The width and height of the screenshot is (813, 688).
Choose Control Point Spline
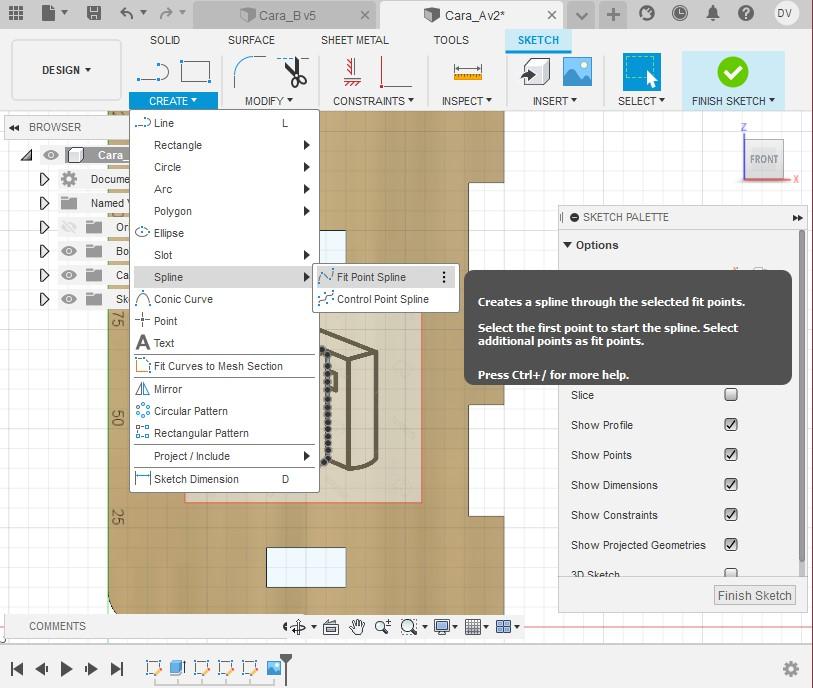coord(384,299)
